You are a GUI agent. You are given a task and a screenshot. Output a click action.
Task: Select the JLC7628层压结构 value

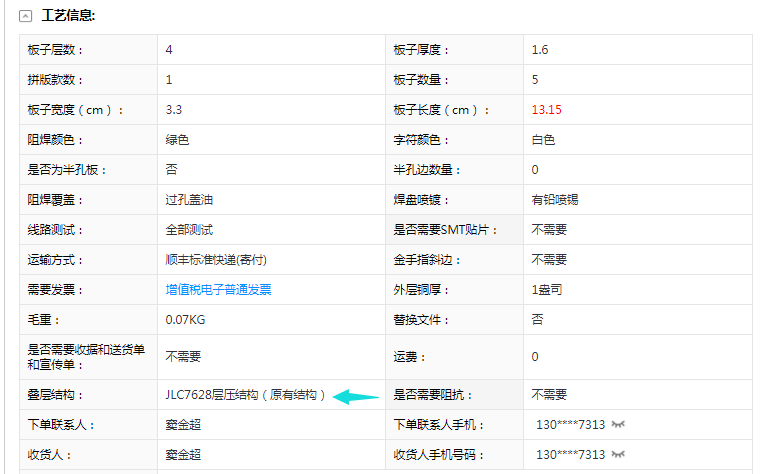click(x=246, y=395)
